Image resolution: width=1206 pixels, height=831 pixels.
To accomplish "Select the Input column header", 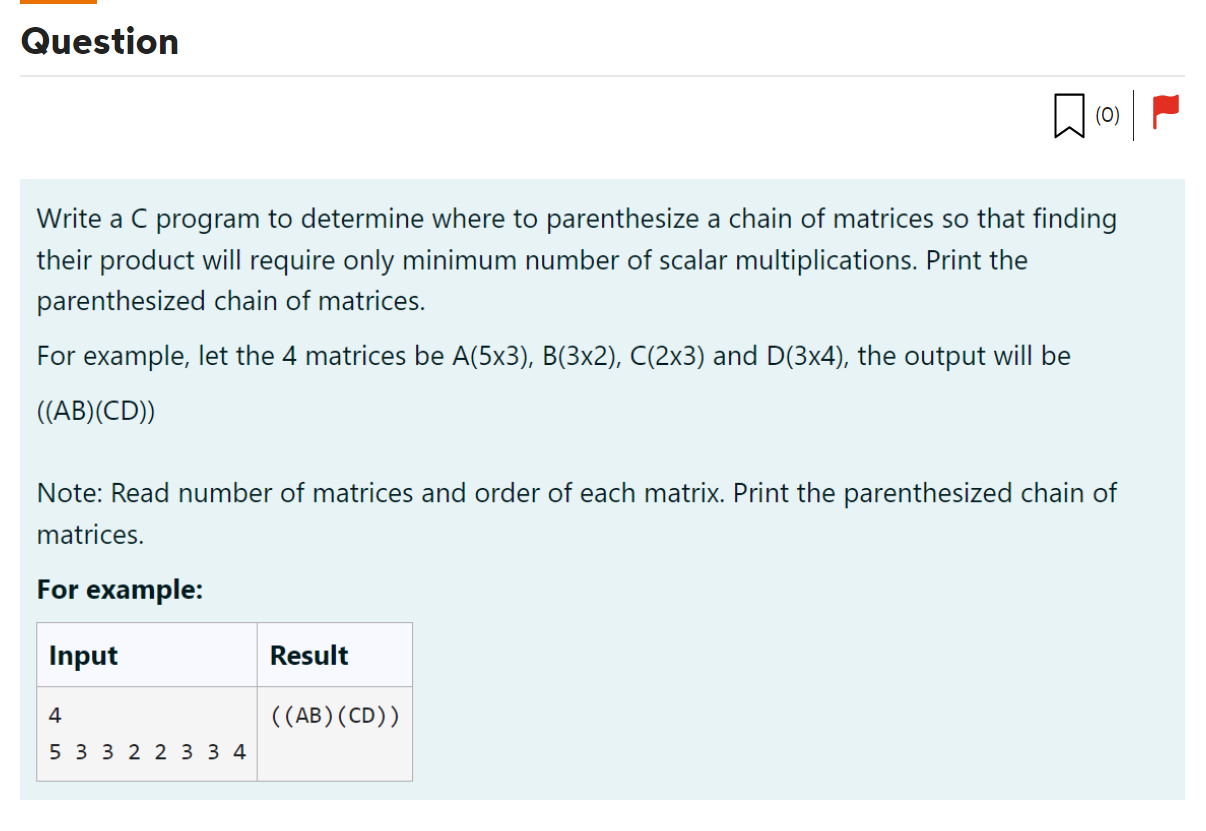I will tap(83, 655).
